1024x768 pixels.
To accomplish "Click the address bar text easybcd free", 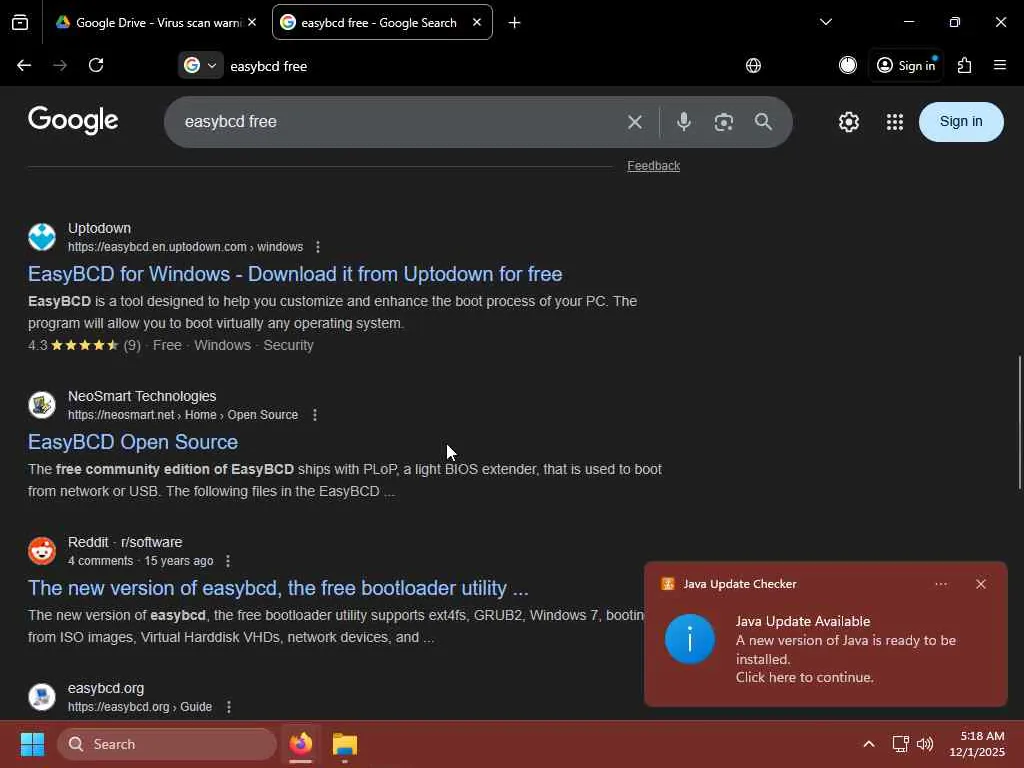I will [x=268, y=66].
